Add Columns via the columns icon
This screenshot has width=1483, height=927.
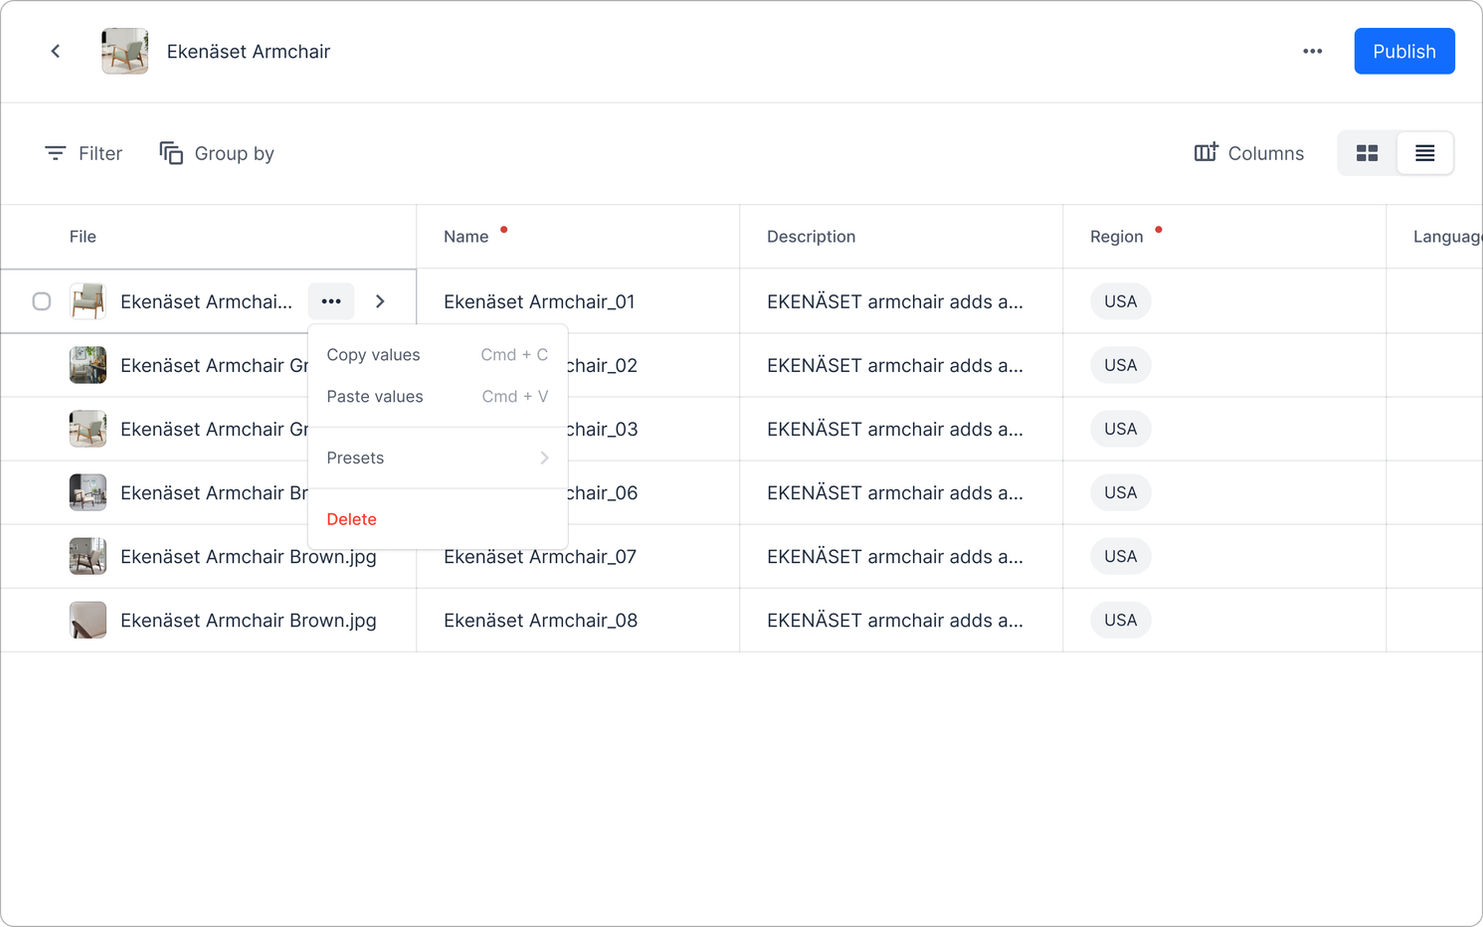coord(1249,153)
